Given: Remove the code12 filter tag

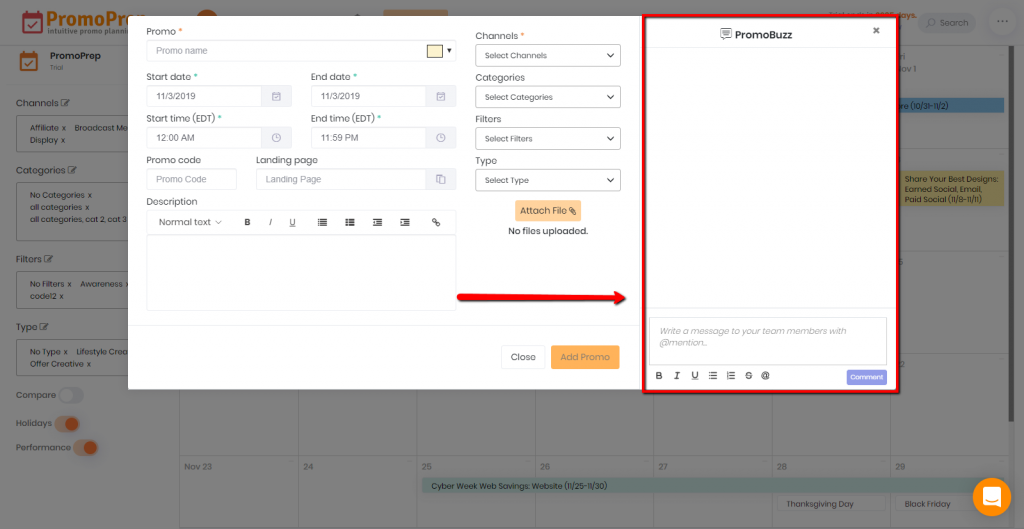Looking at the screenshot, I should click(61, 296).
